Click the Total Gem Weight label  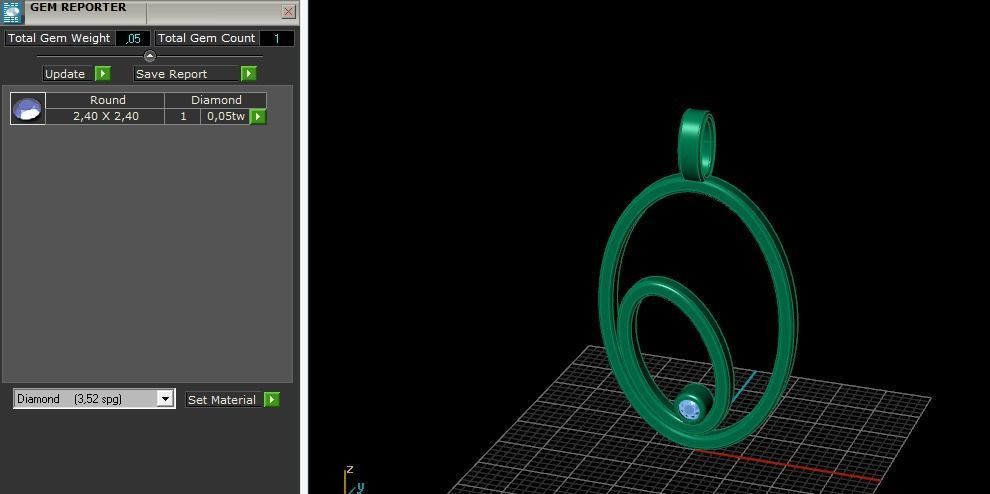point(59,39)
